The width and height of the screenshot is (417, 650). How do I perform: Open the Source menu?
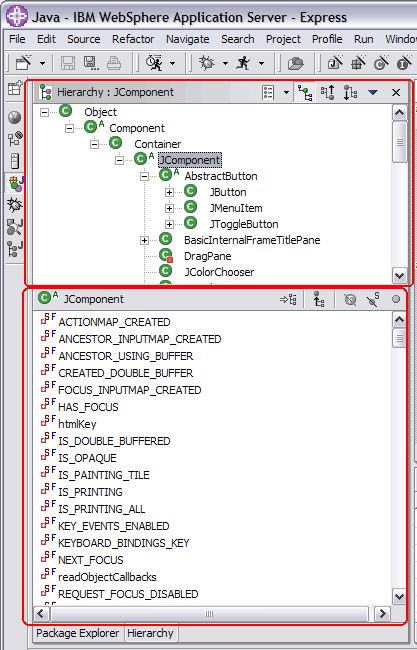point(84,39)
